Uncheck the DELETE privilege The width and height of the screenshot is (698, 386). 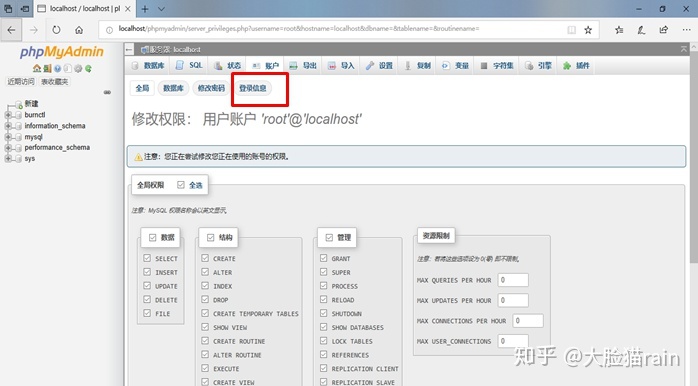tap(147, 299)
